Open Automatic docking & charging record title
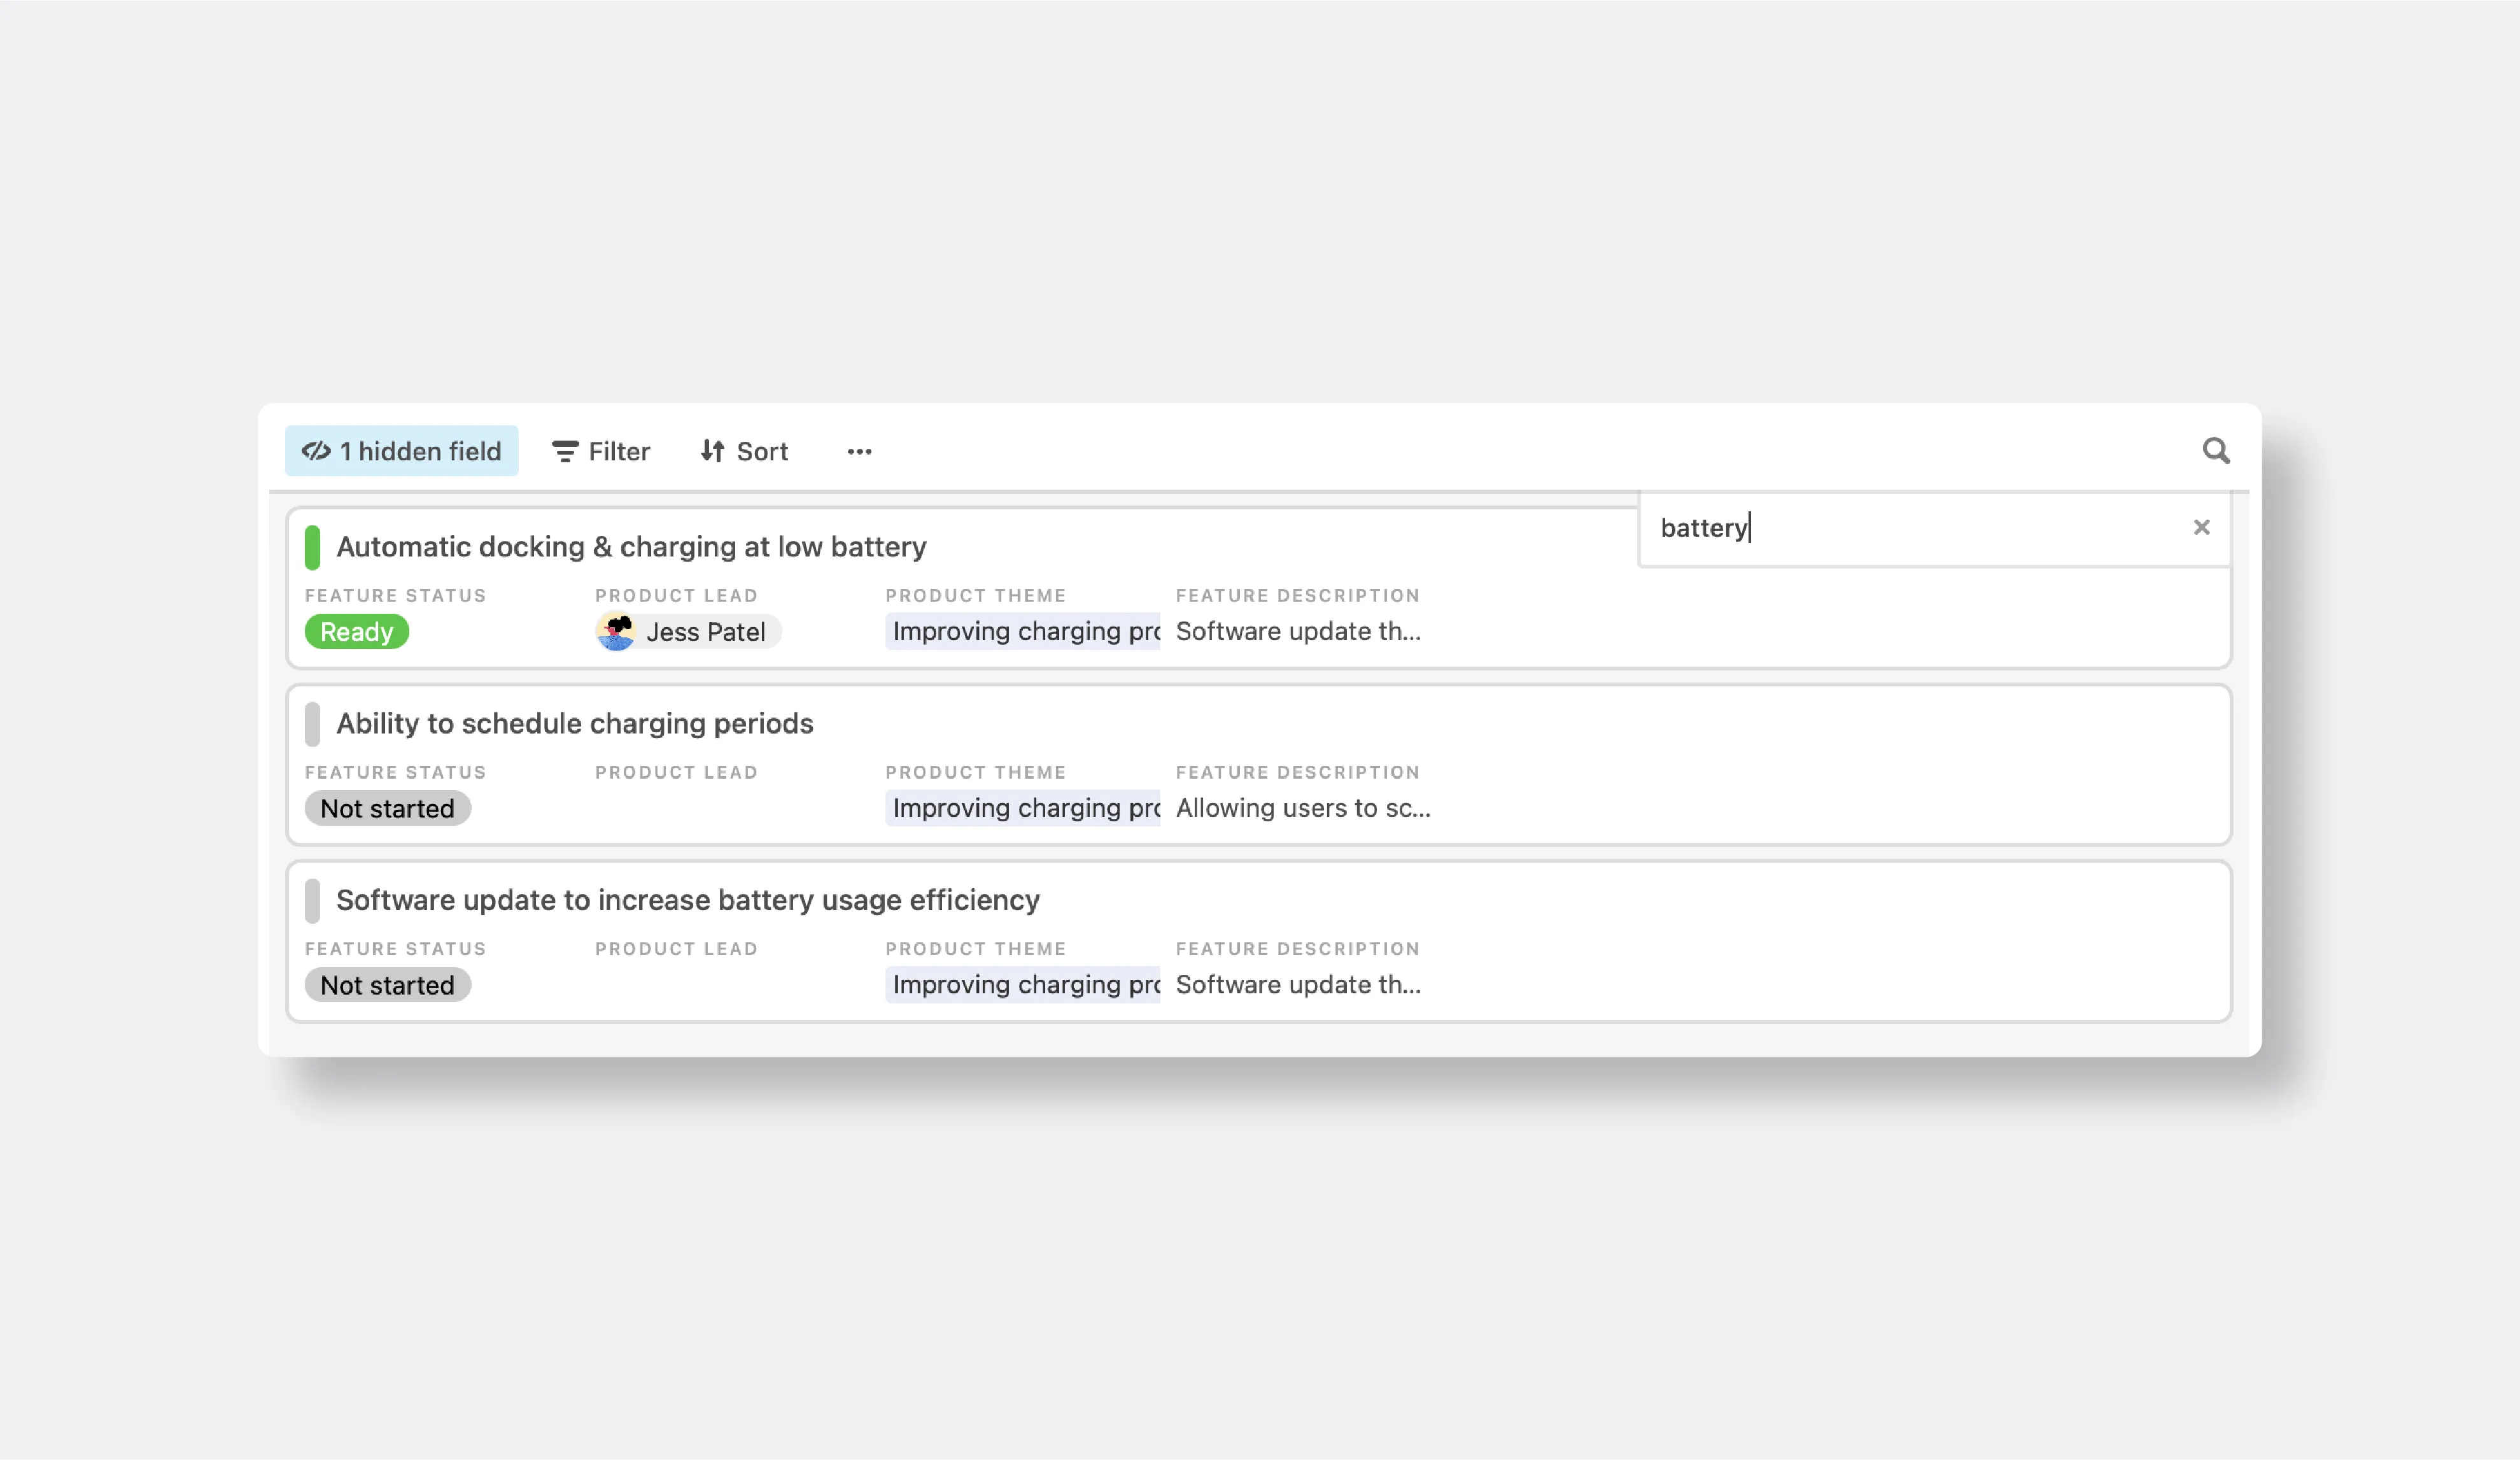The width and height of the screenshot is (2520, 1460). [x=631, y=547]
